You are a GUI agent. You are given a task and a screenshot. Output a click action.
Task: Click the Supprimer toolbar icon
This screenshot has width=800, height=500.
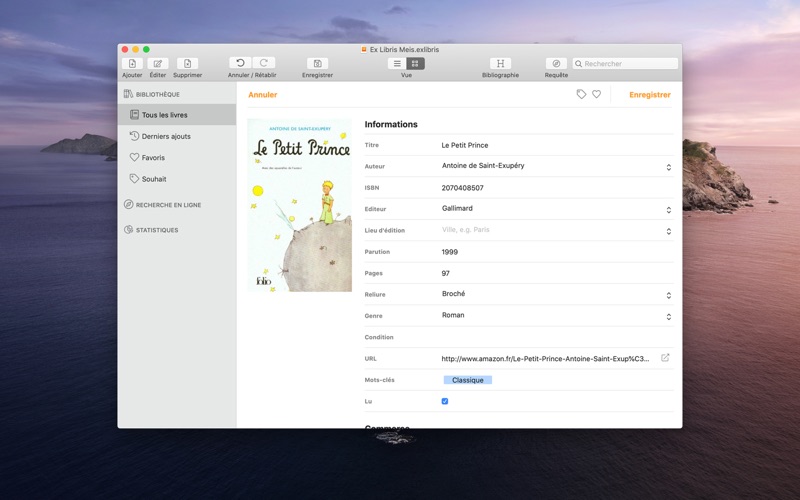pyautogui.click(x=187, y=63)
